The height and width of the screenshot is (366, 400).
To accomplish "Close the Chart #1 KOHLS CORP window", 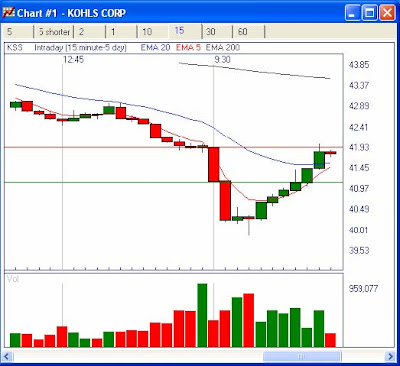I will point(387,13).
